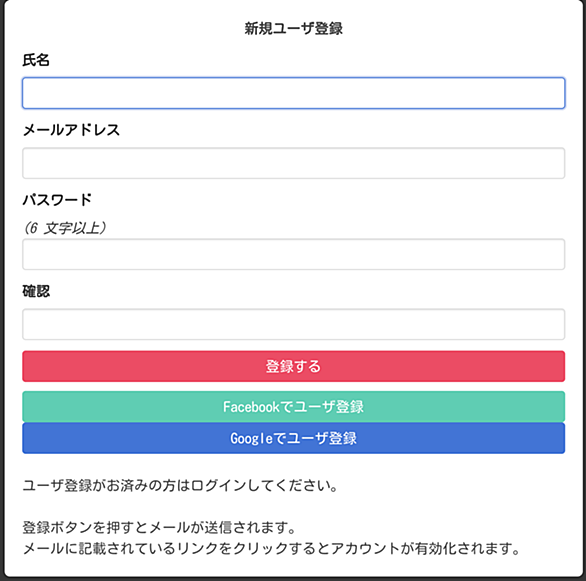Click the 新規ユーザ登録 dialog heading
This screenshot has height=581, width=586.
point(293,28)
